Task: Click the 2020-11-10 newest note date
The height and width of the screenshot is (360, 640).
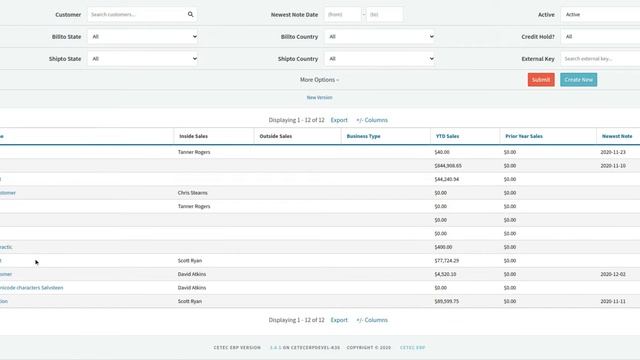Action: coord(613,166)
